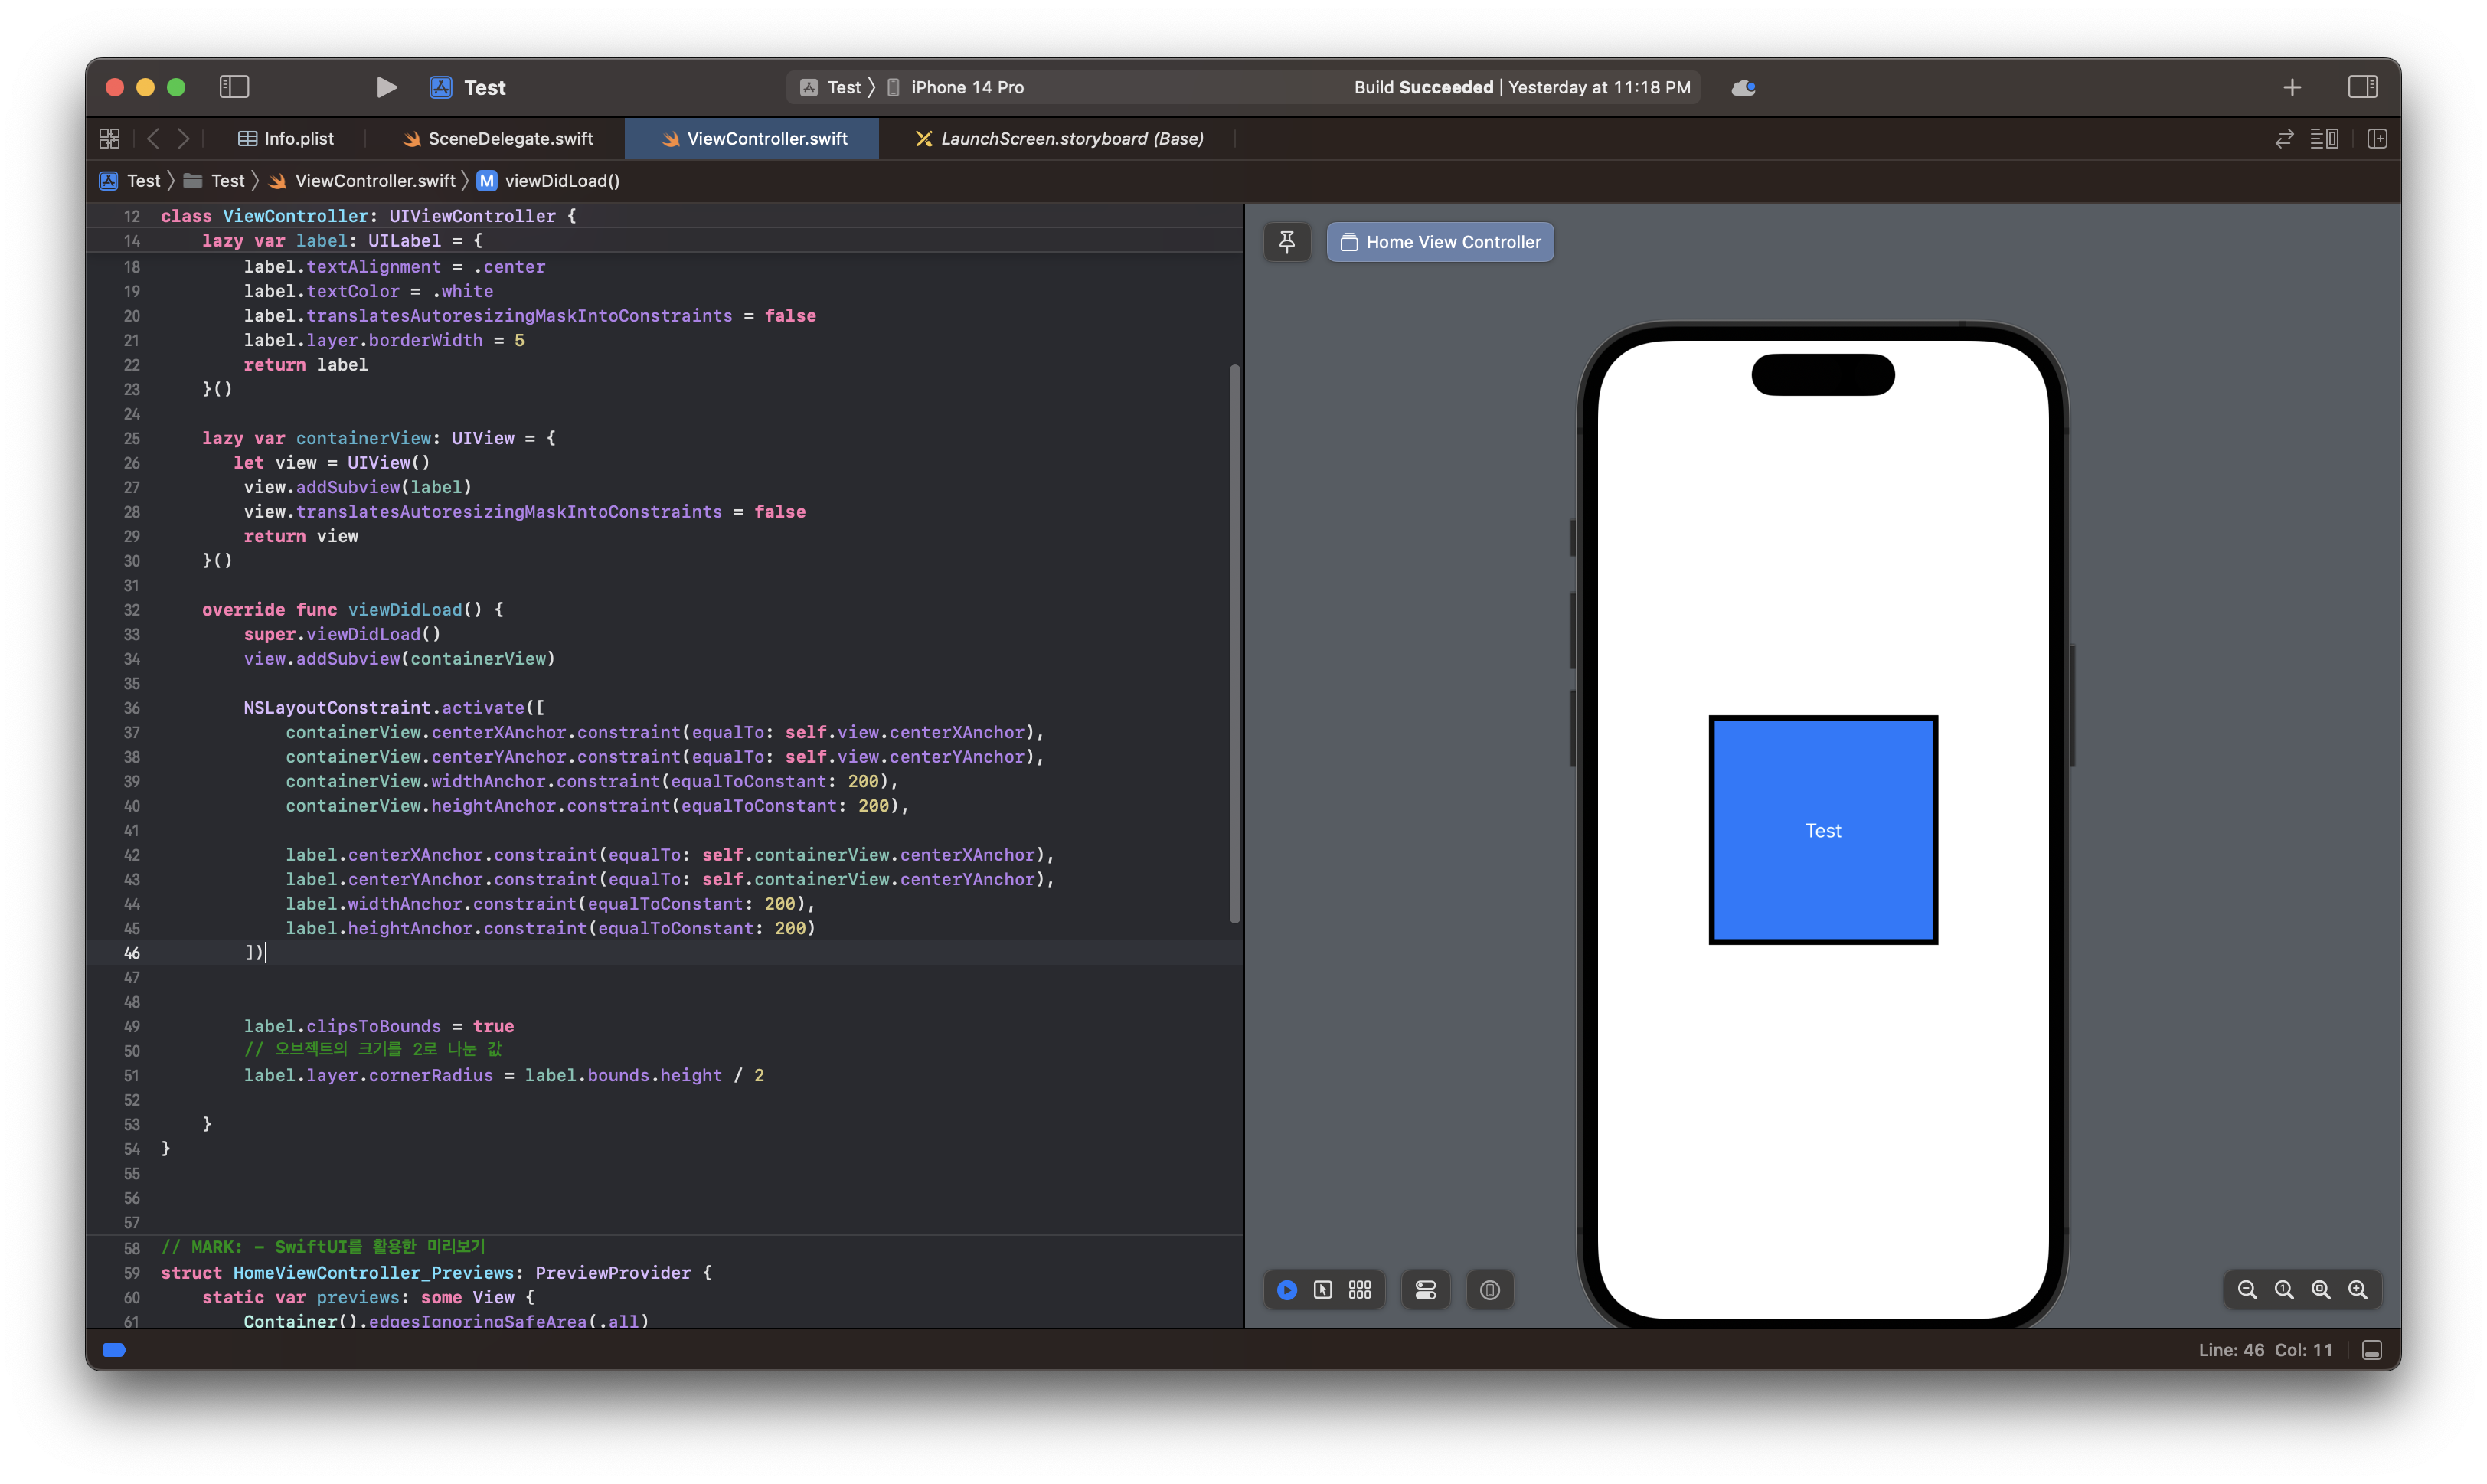Click the add library plus icon

point(2292,88)
